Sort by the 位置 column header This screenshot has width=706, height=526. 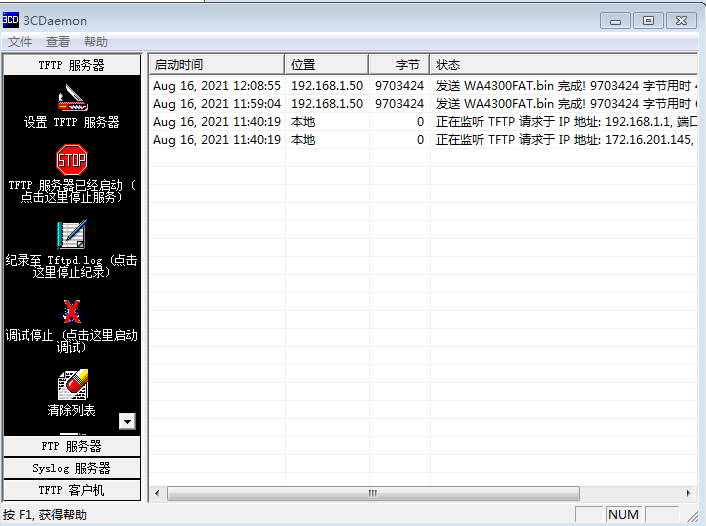coord(326,64)
